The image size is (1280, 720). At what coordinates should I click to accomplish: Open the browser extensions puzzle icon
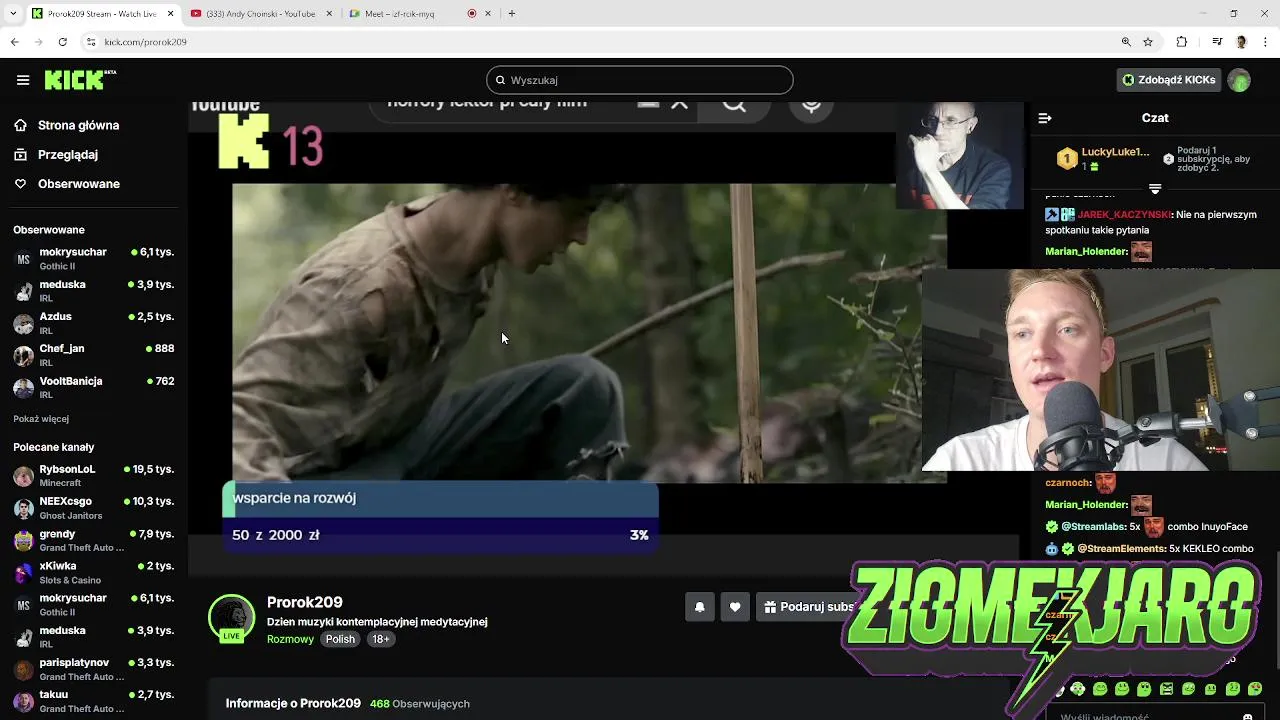click(1181, 42)
